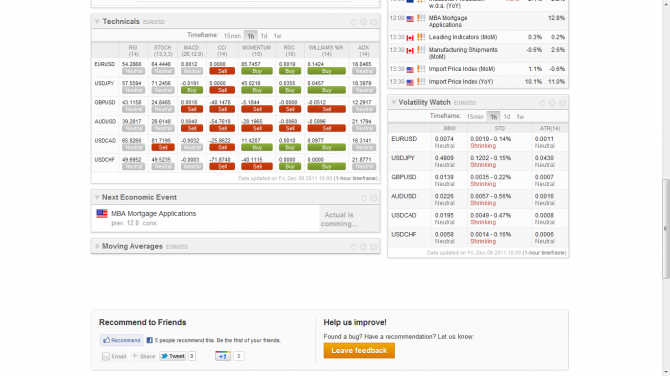Select 15min timeframe in Volatility Watch
The height and width of the screenshot is (376, 670).
tap(475, 117)
